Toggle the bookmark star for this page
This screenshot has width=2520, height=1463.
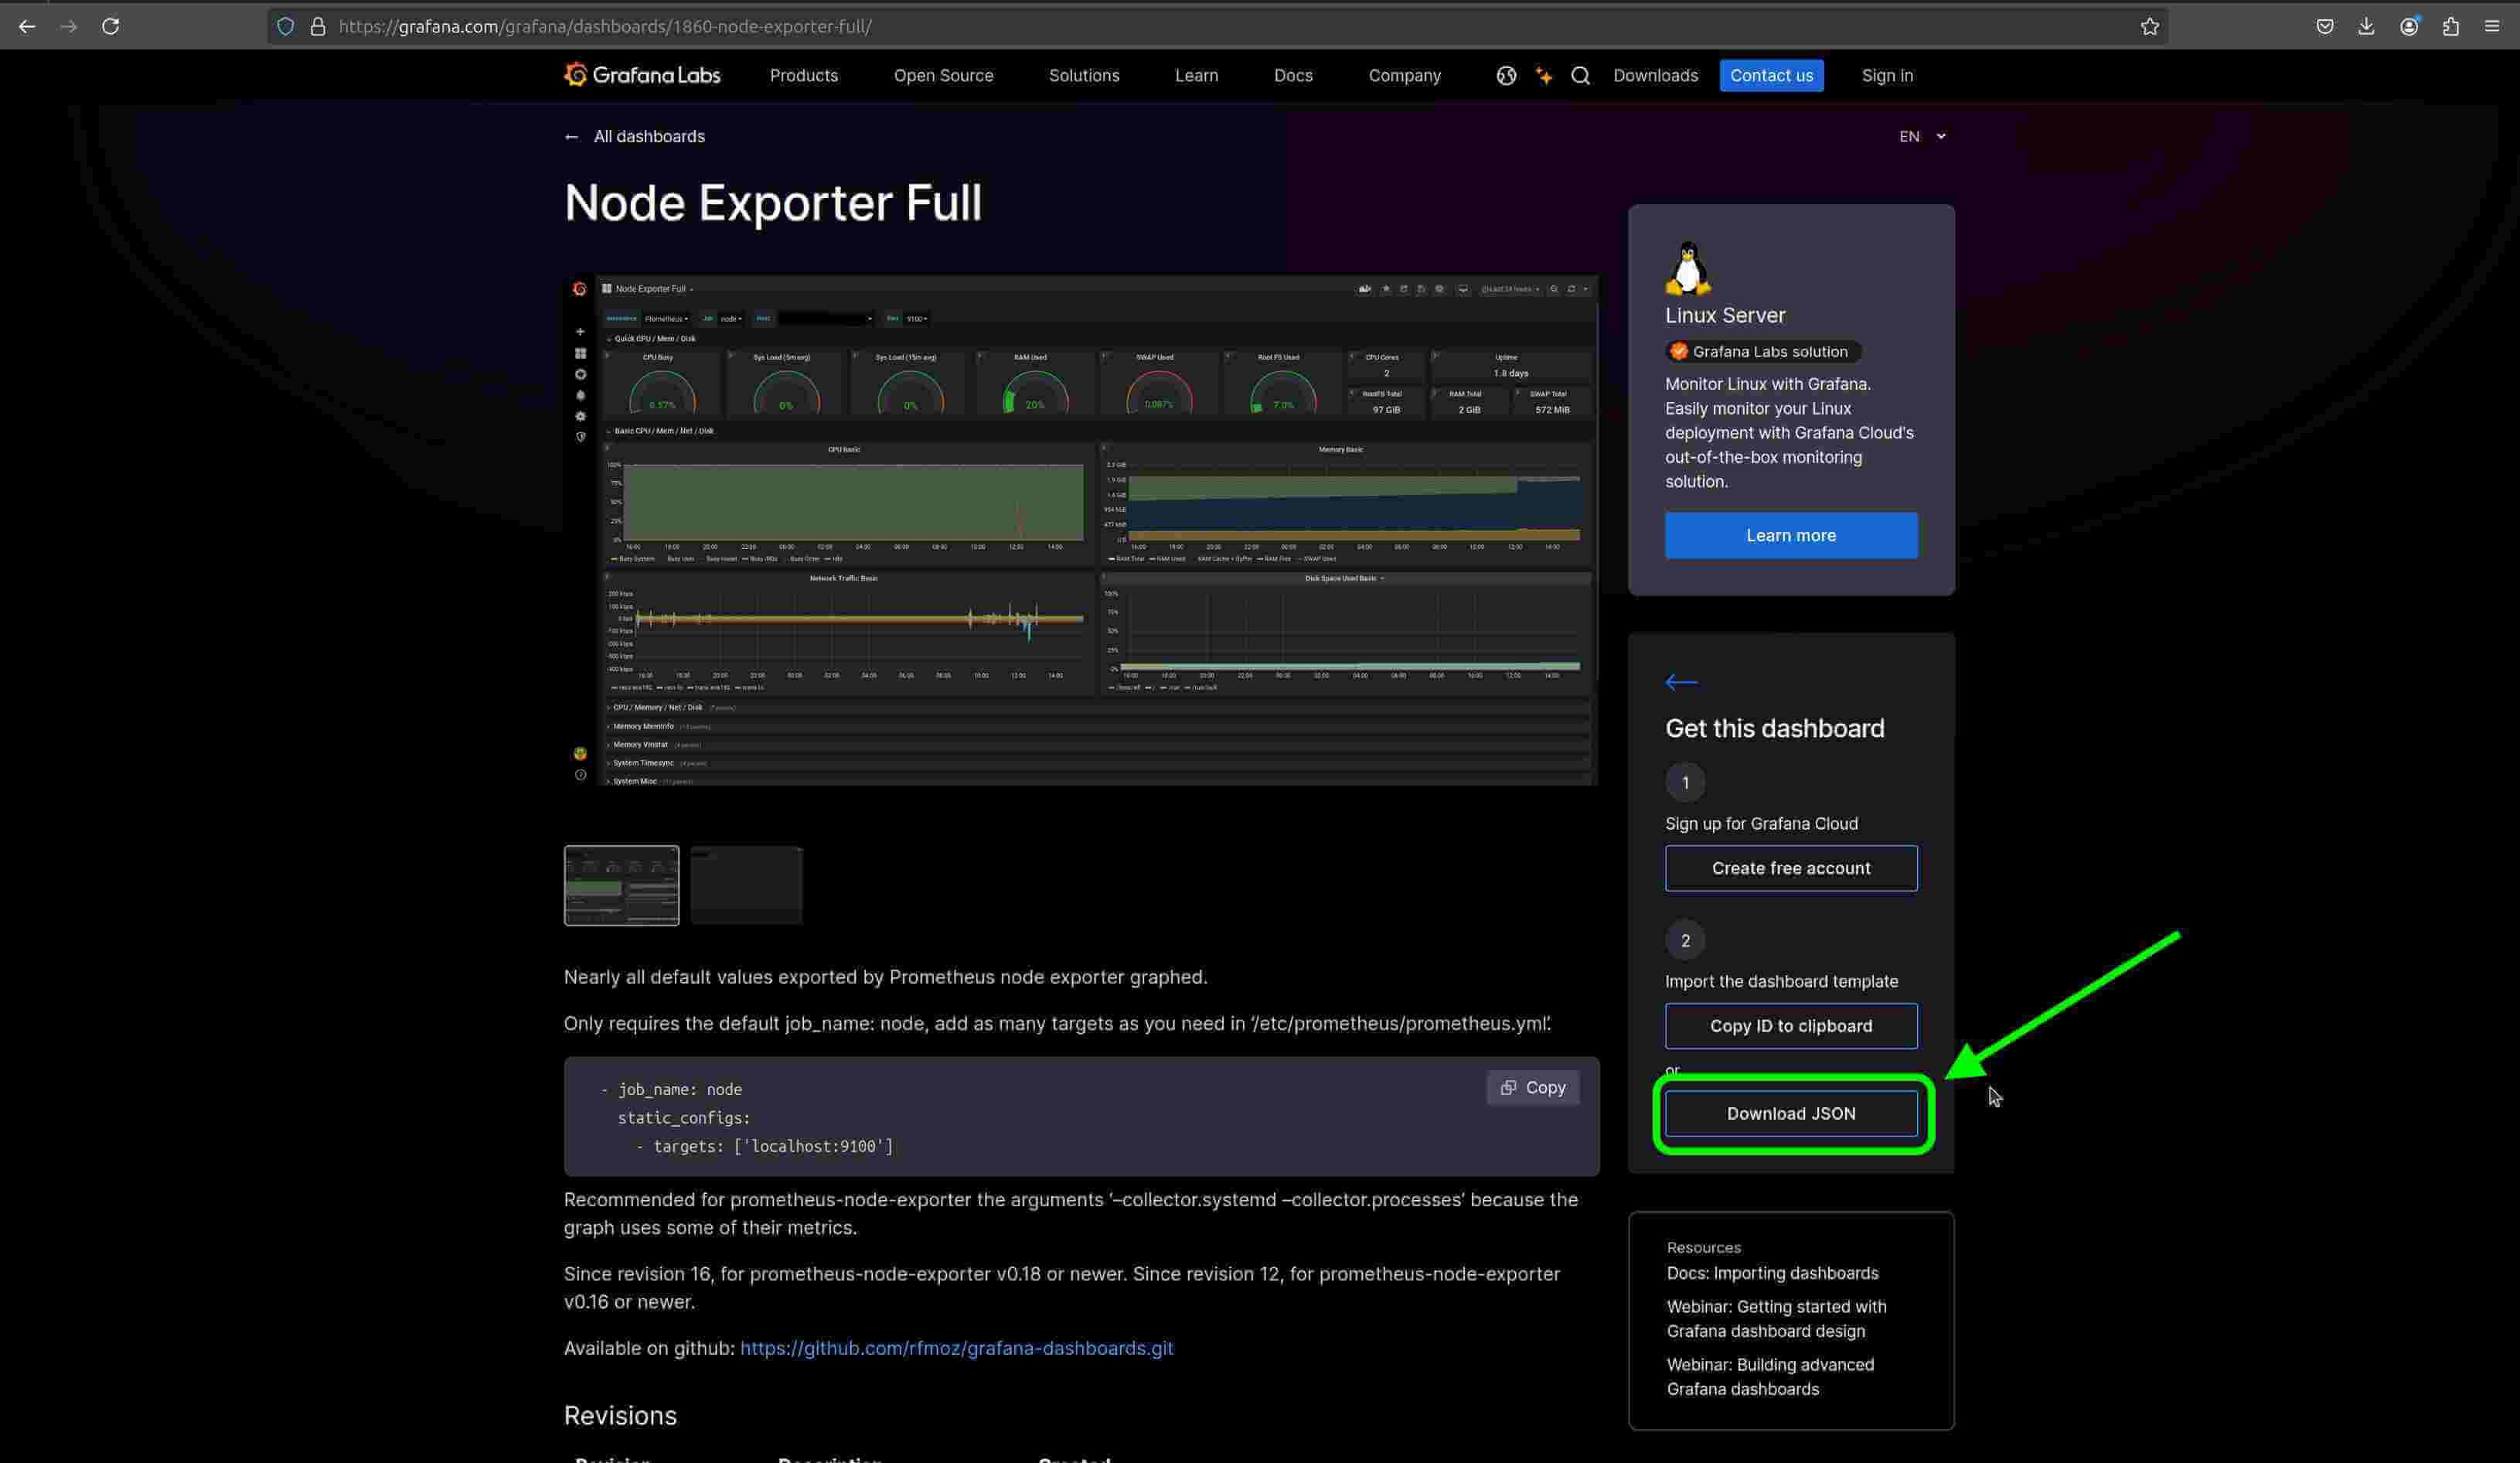[2150, 26]
